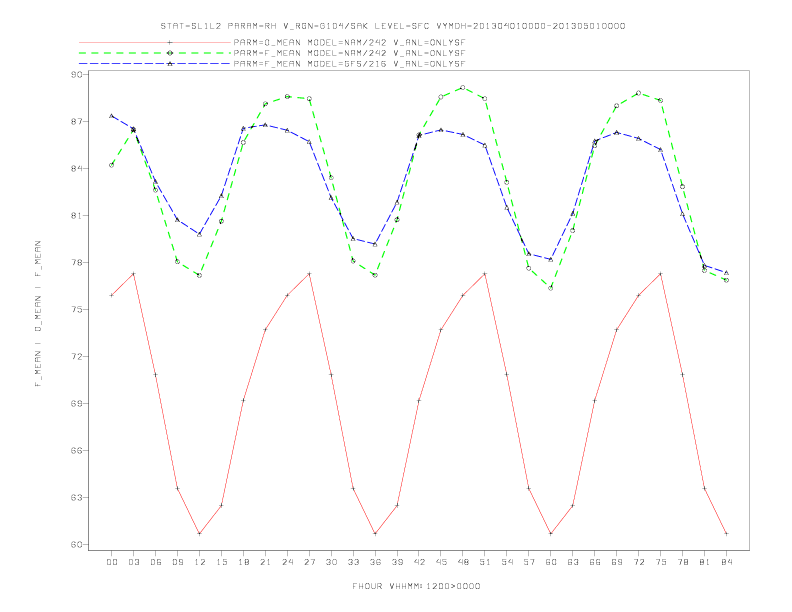Click the y-axis tick value 78
The image size is (792, 612).
(x=77, y=263)
